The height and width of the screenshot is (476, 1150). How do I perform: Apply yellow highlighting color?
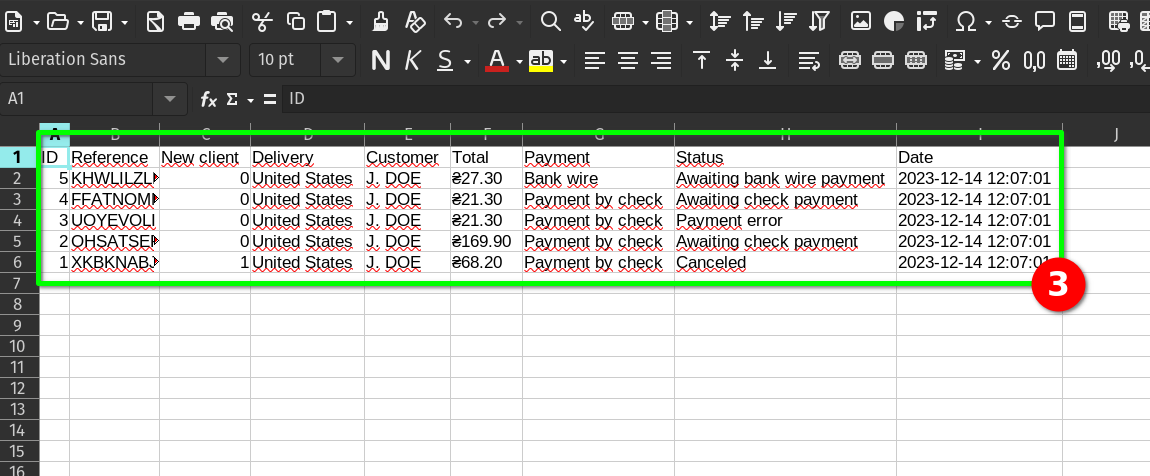pyautogui.click(x=541, y=60)
